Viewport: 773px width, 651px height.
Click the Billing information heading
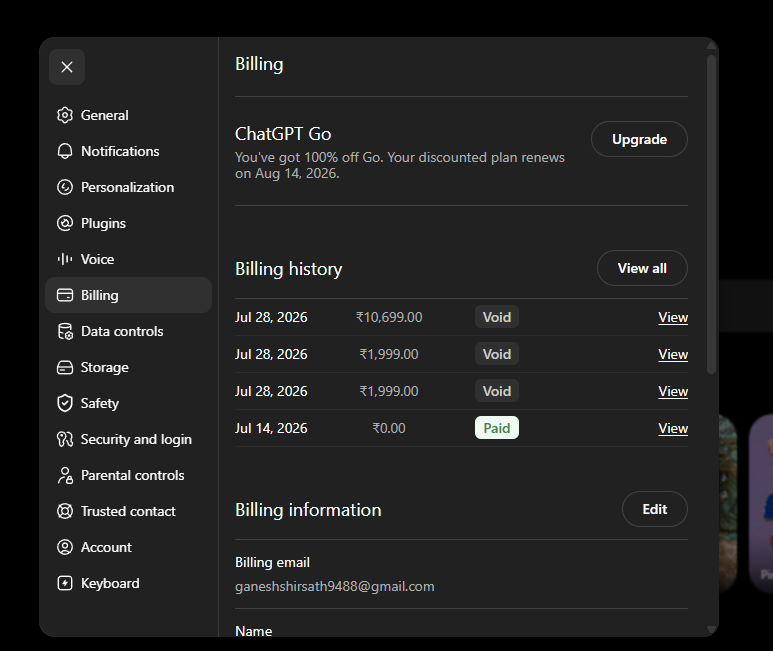[308, 510]
